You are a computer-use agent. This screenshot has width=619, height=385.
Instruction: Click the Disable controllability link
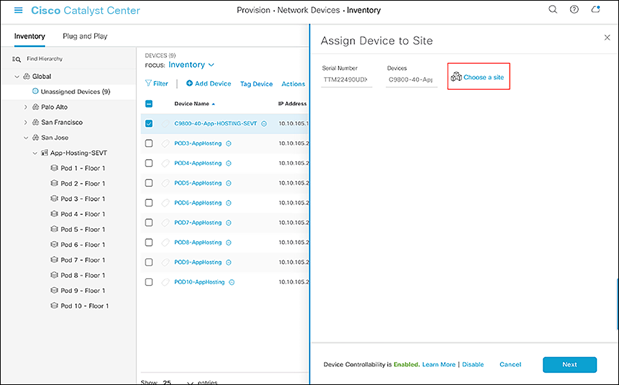coord(473,364)
